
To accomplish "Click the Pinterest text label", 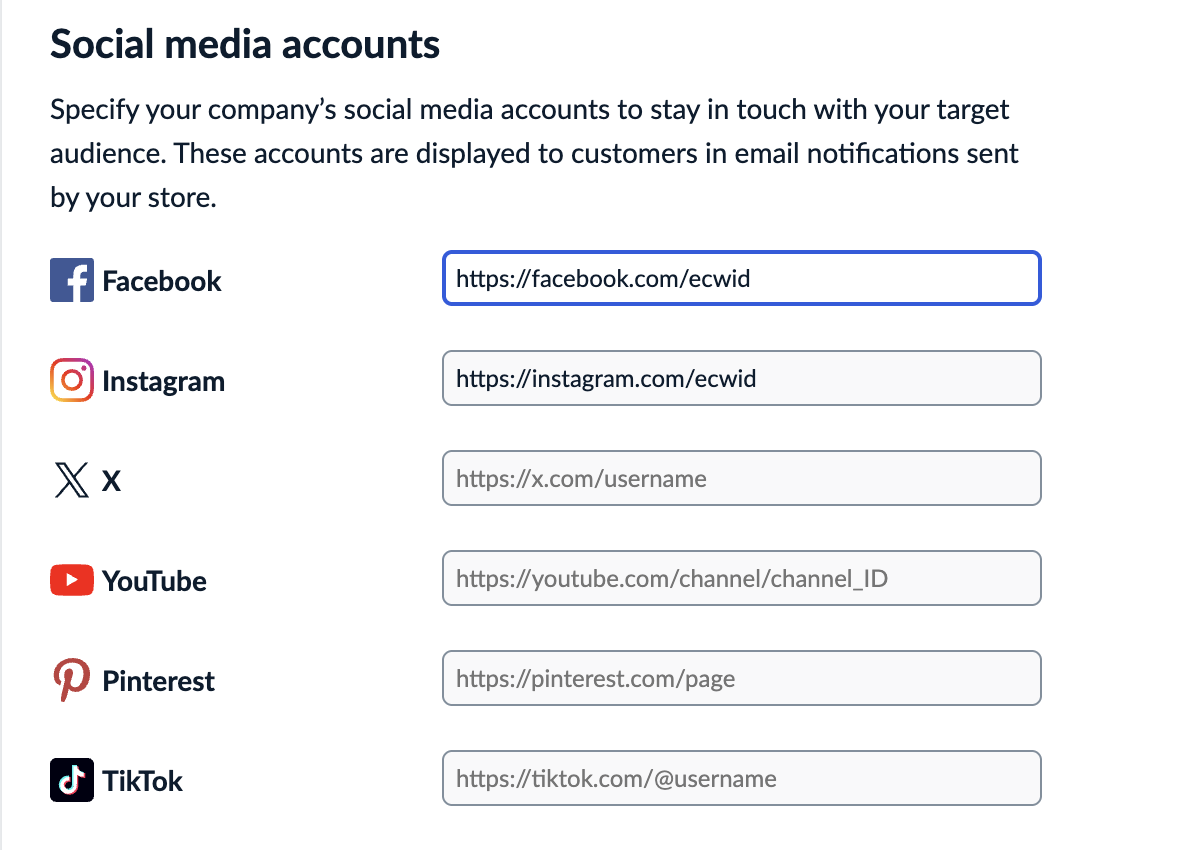I will (158, 681).
